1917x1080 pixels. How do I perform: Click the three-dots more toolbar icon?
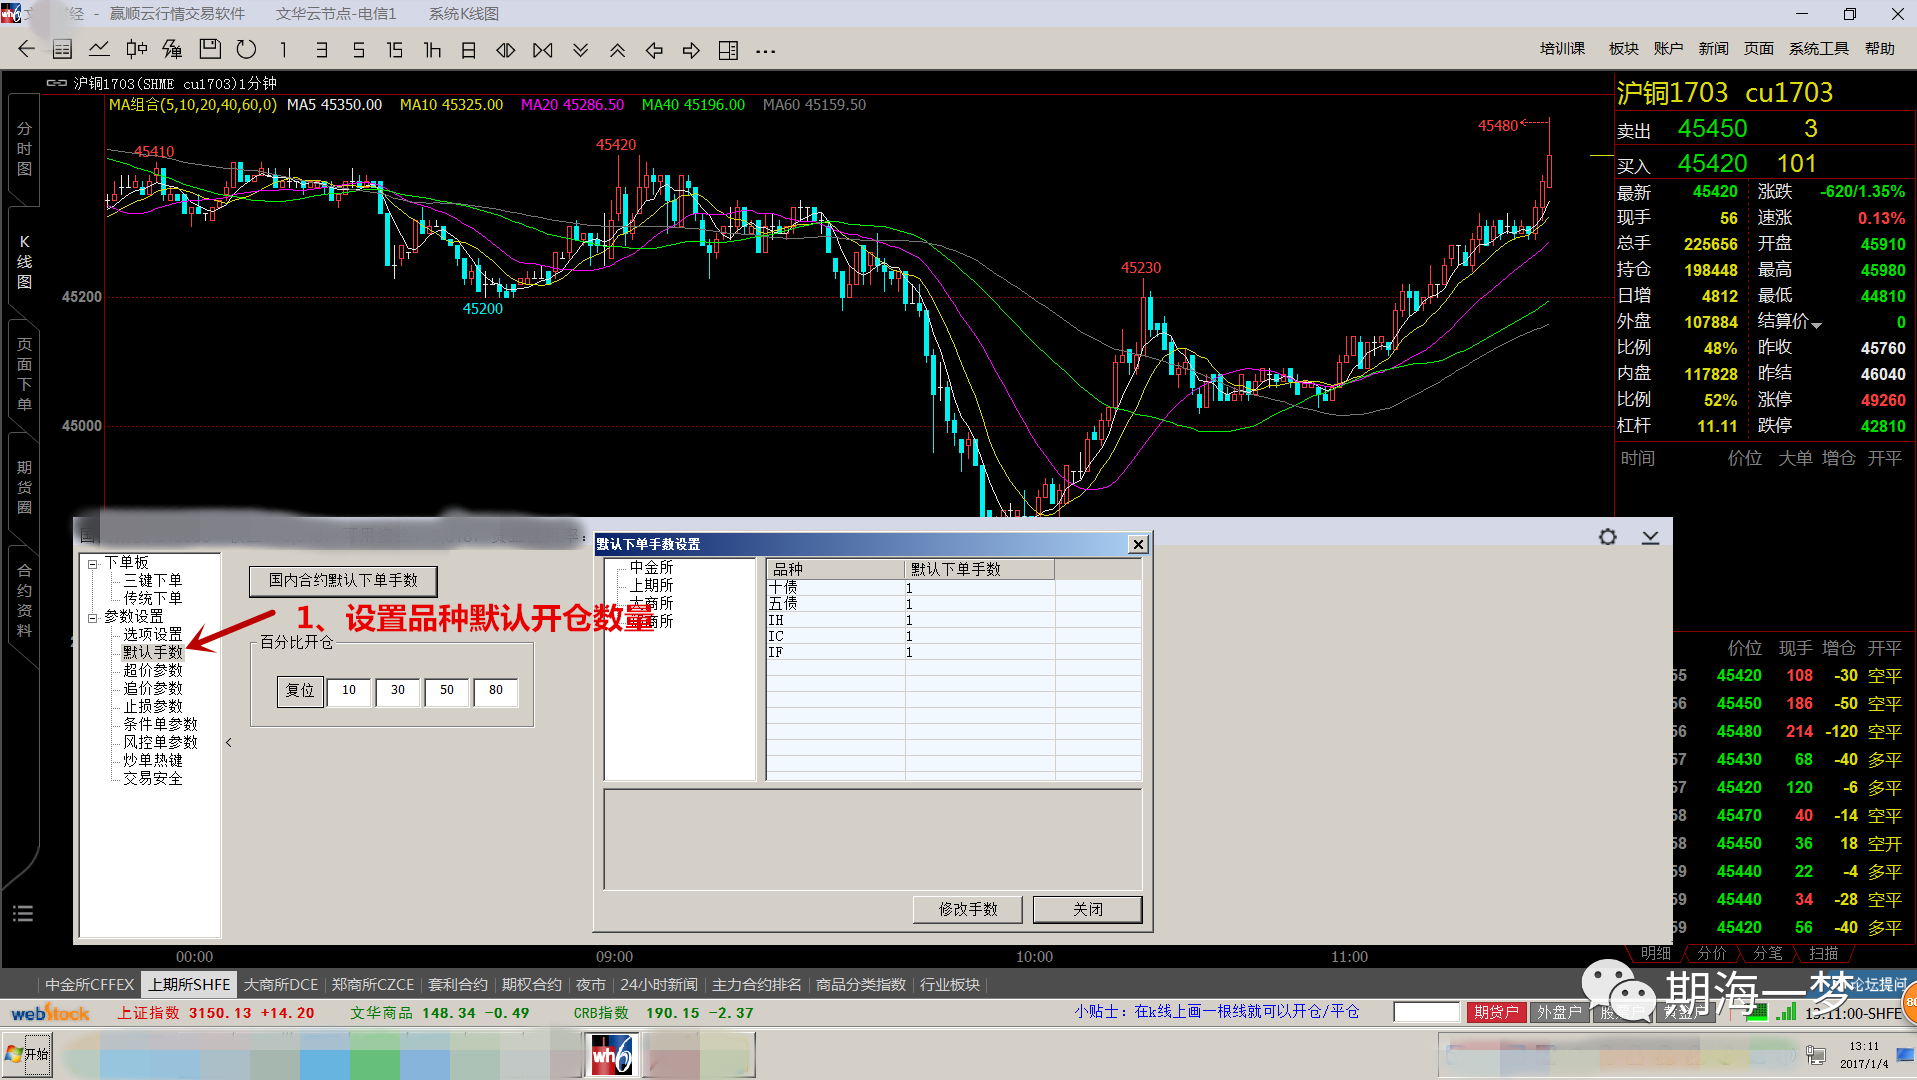click(766, 50)
